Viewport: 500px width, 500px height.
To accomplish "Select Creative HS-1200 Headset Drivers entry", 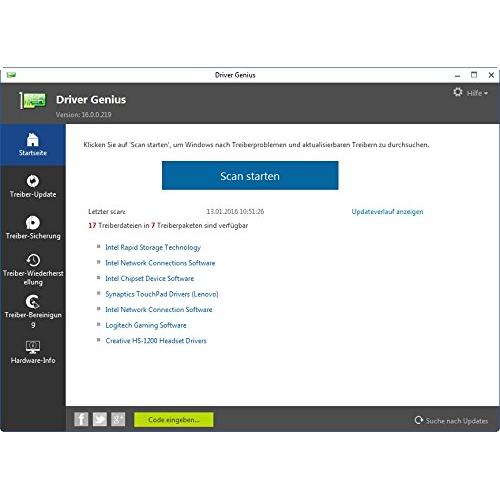I will click(x=156, y=341).
